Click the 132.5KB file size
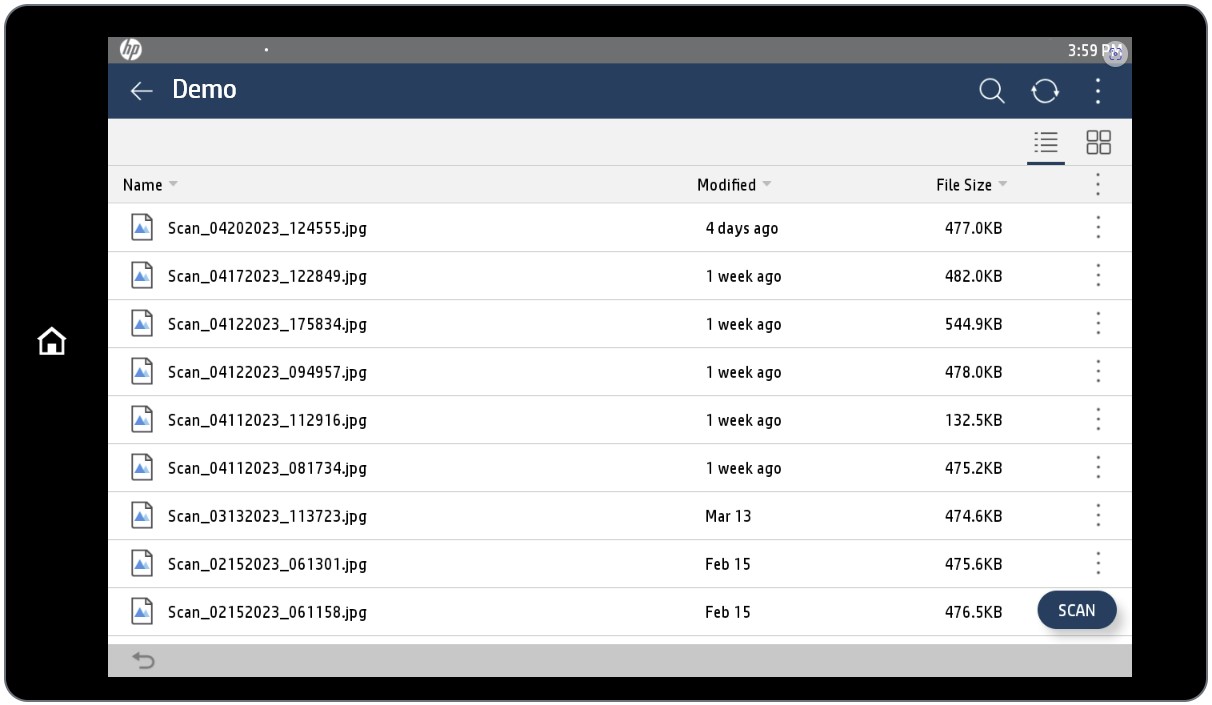The width and height of the screenshot is (1212, 705). point(973,421)
